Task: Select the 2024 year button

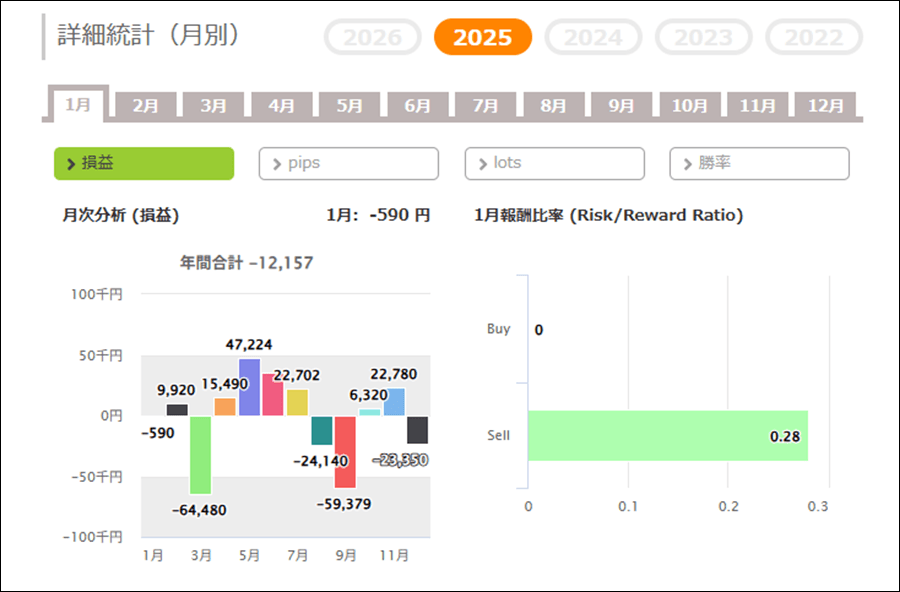Action: click(593, 38)
